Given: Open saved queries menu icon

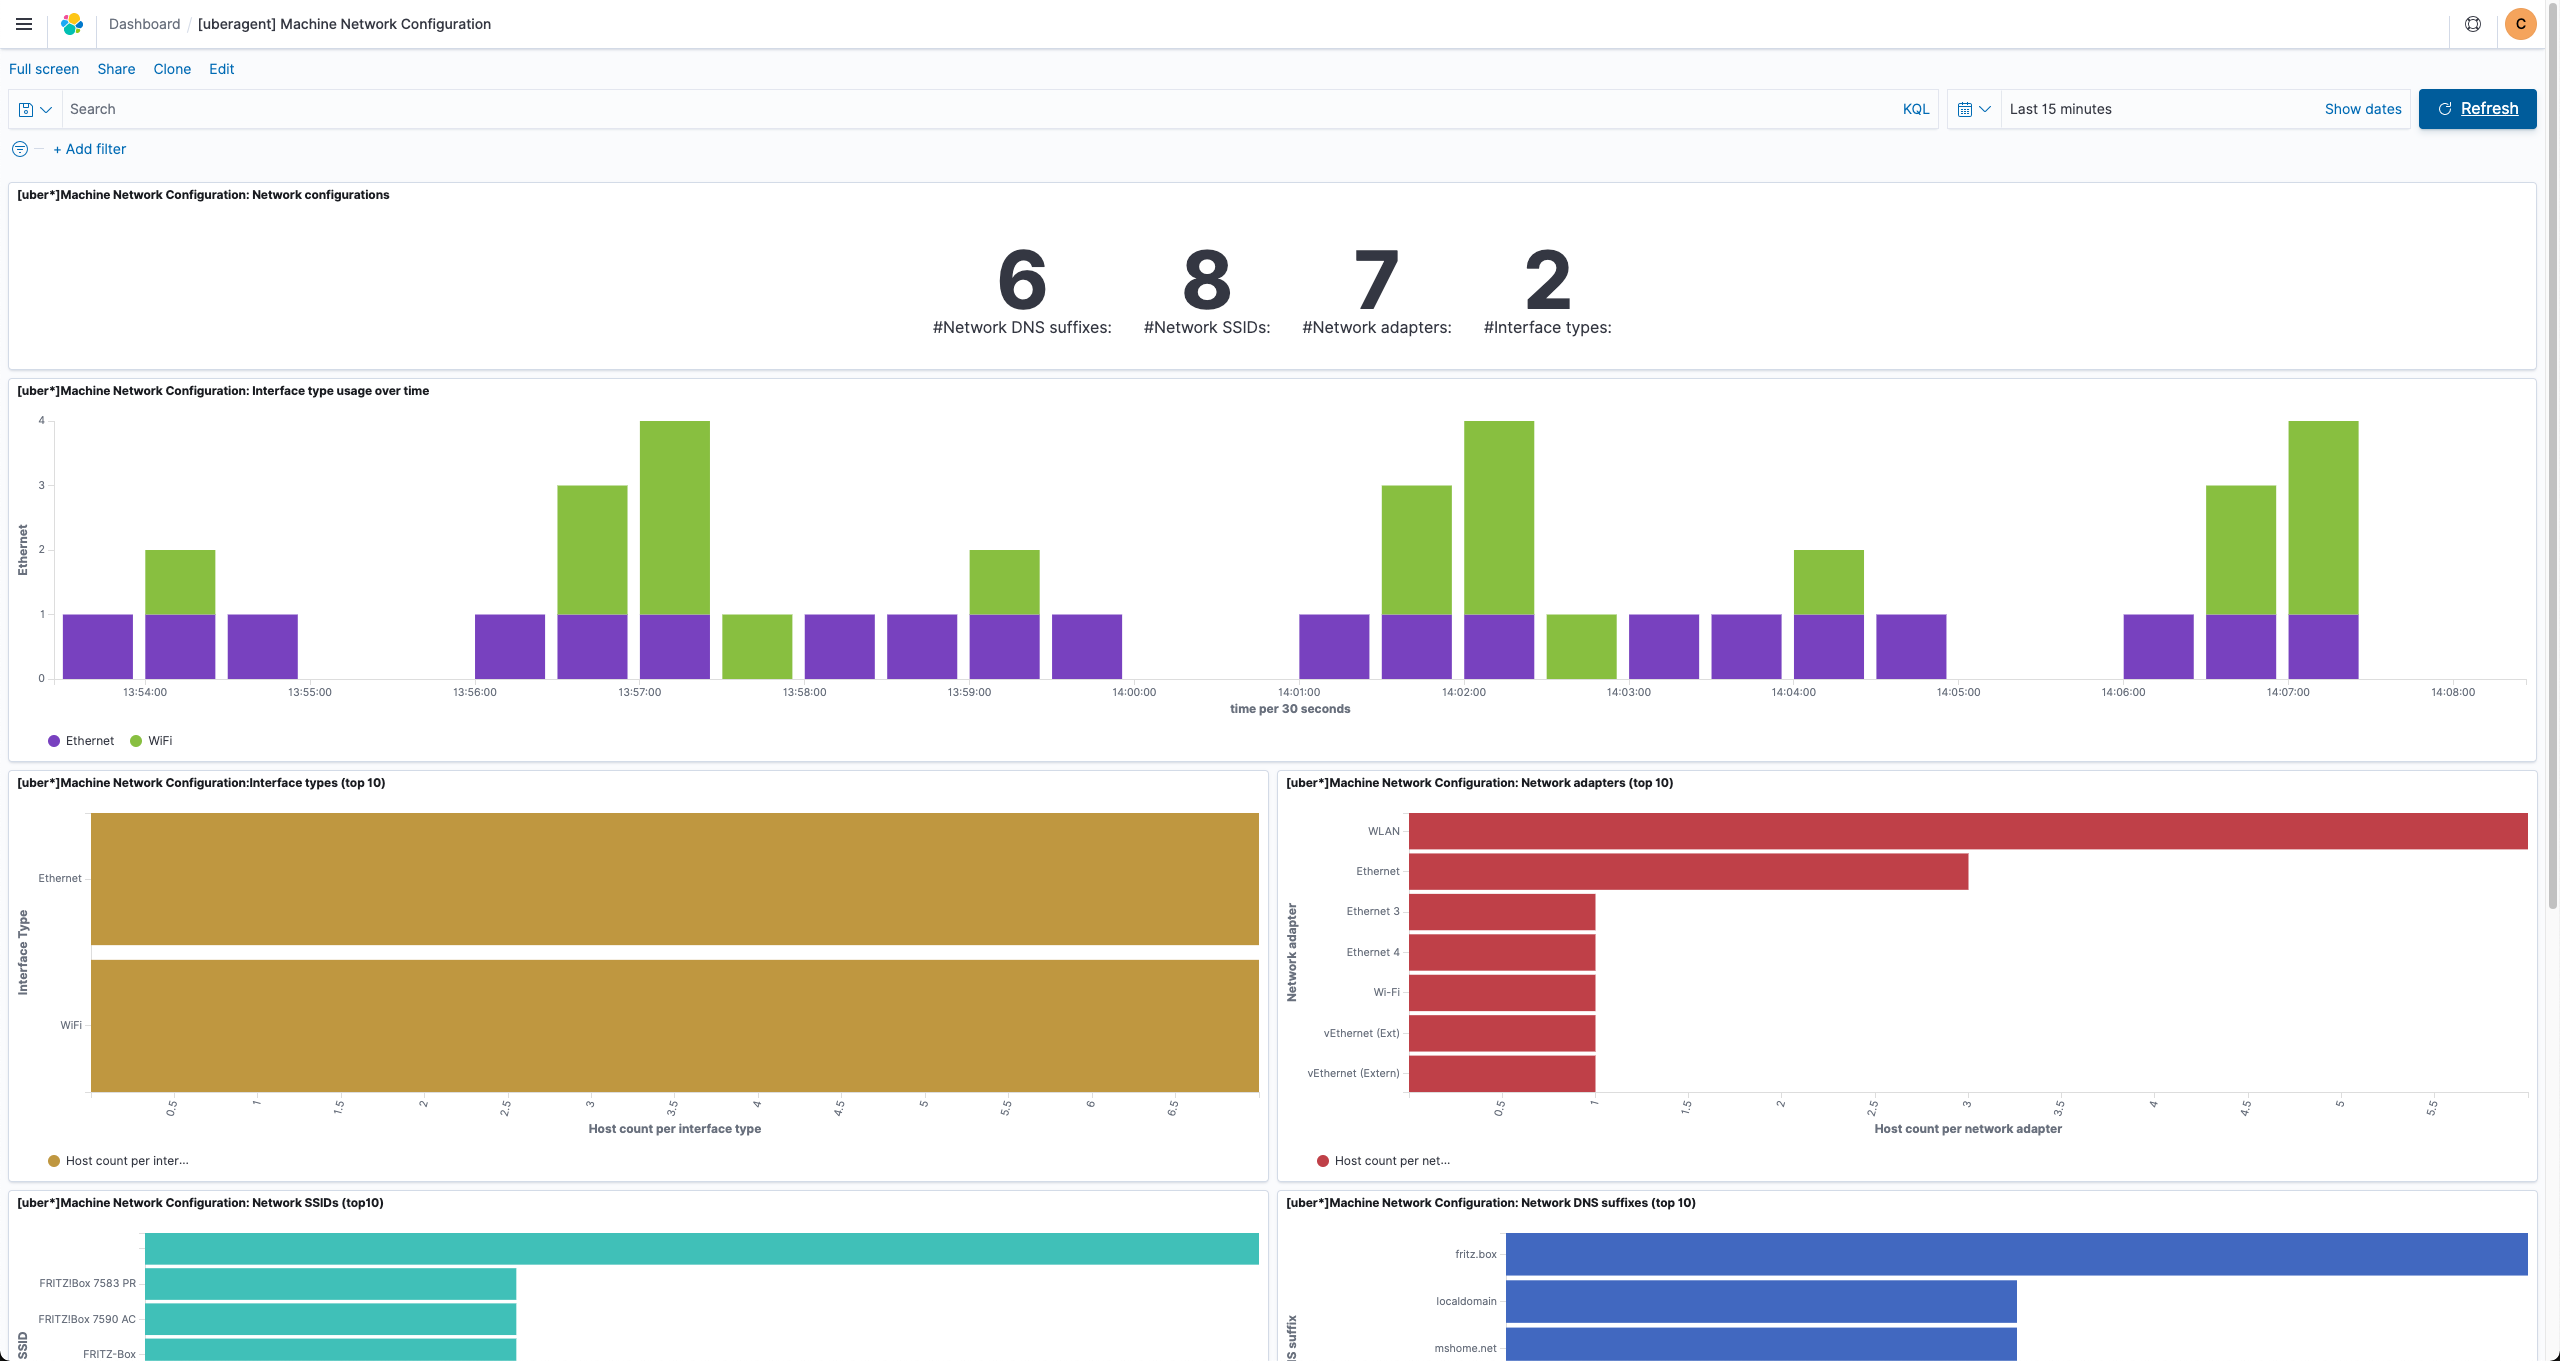Looking at the screenshot, I should coord(35,109).
